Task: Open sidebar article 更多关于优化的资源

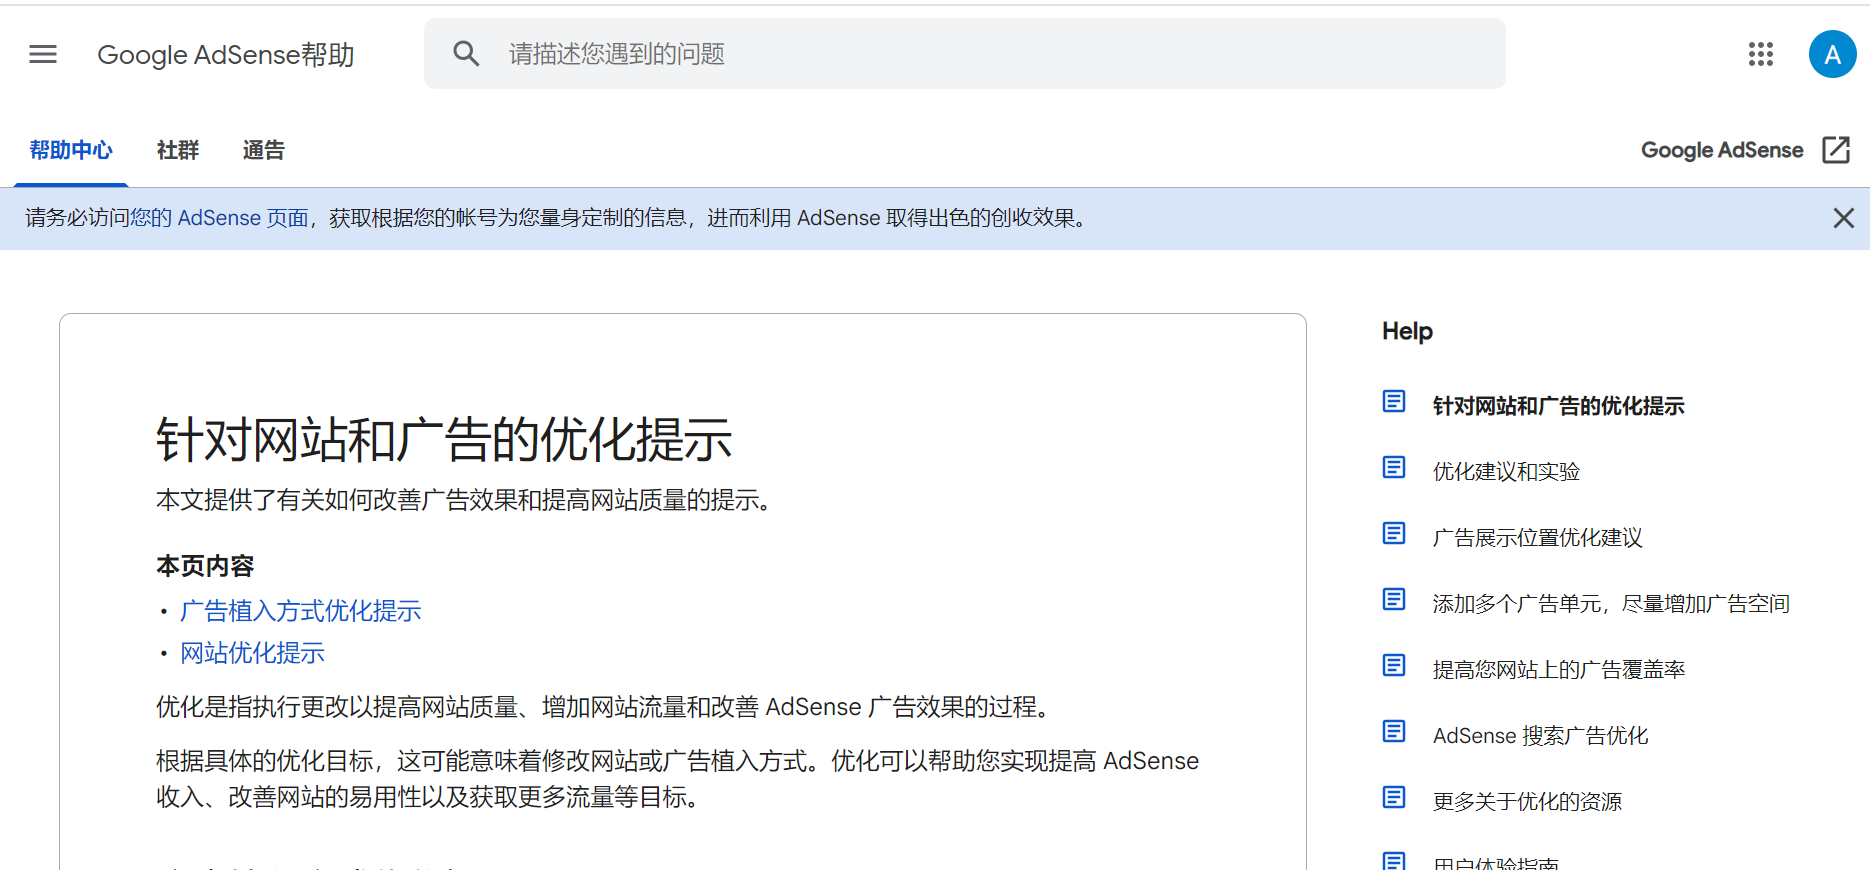Action: click(x=1527, y=802)
